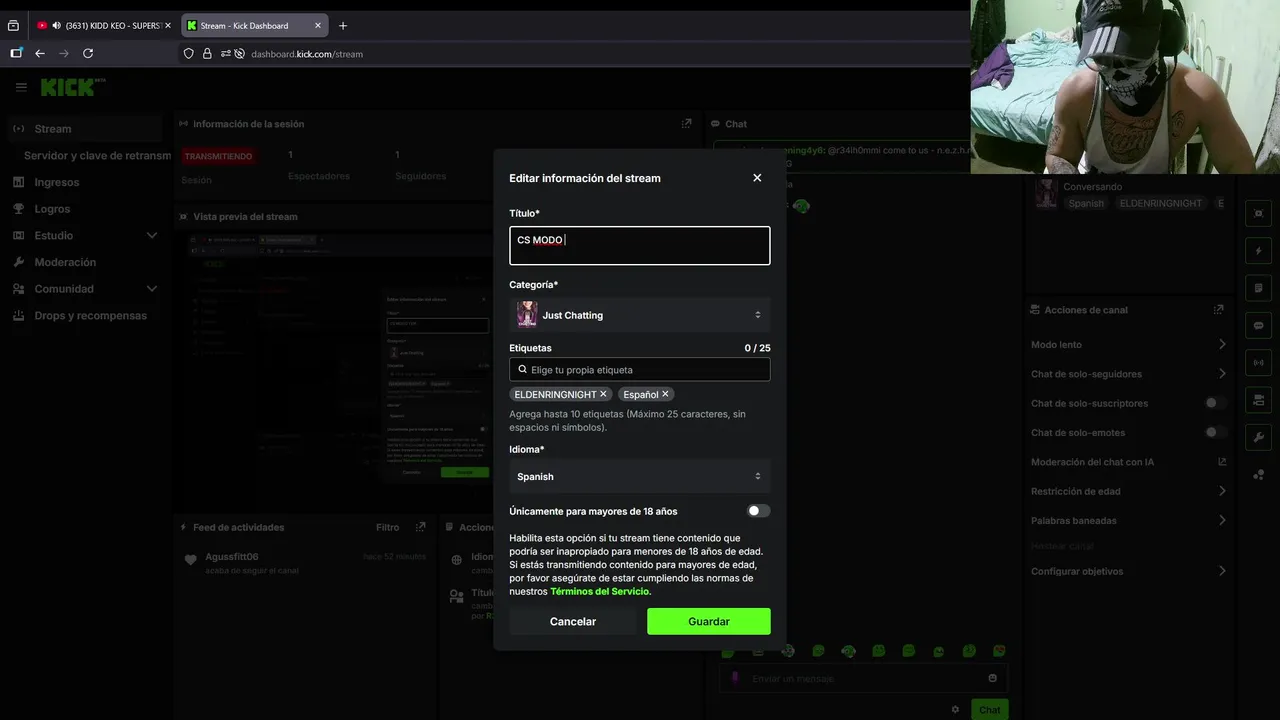Screen dimensions: 1280x720
Task: Click the three-dots cluster icon in right toolbar
Action: click(x=1258, y=474)
